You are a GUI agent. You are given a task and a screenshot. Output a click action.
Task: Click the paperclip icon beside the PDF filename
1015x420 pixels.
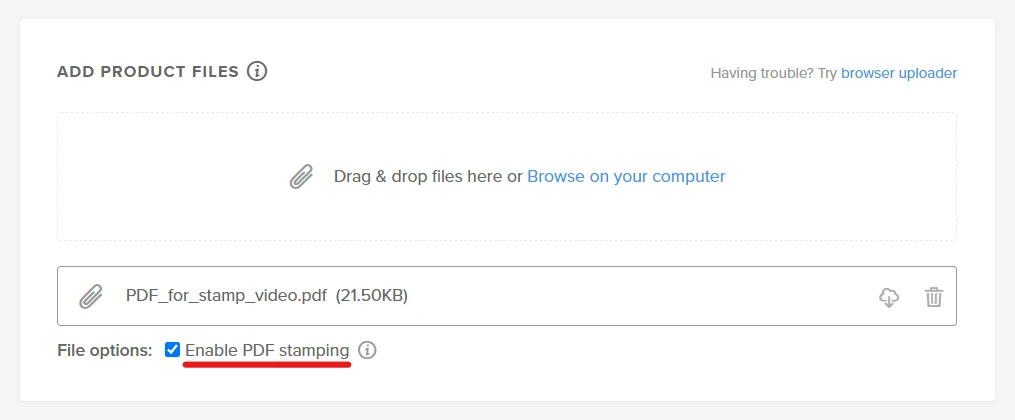[x=91, y=296]
